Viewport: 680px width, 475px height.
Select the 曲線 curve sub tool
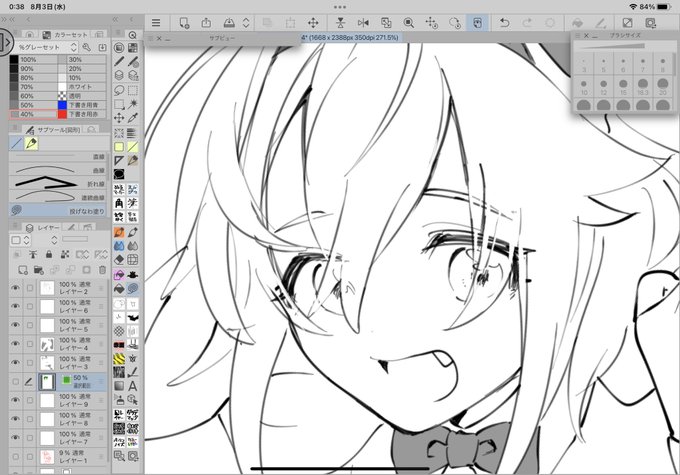[x=57, y=170]
